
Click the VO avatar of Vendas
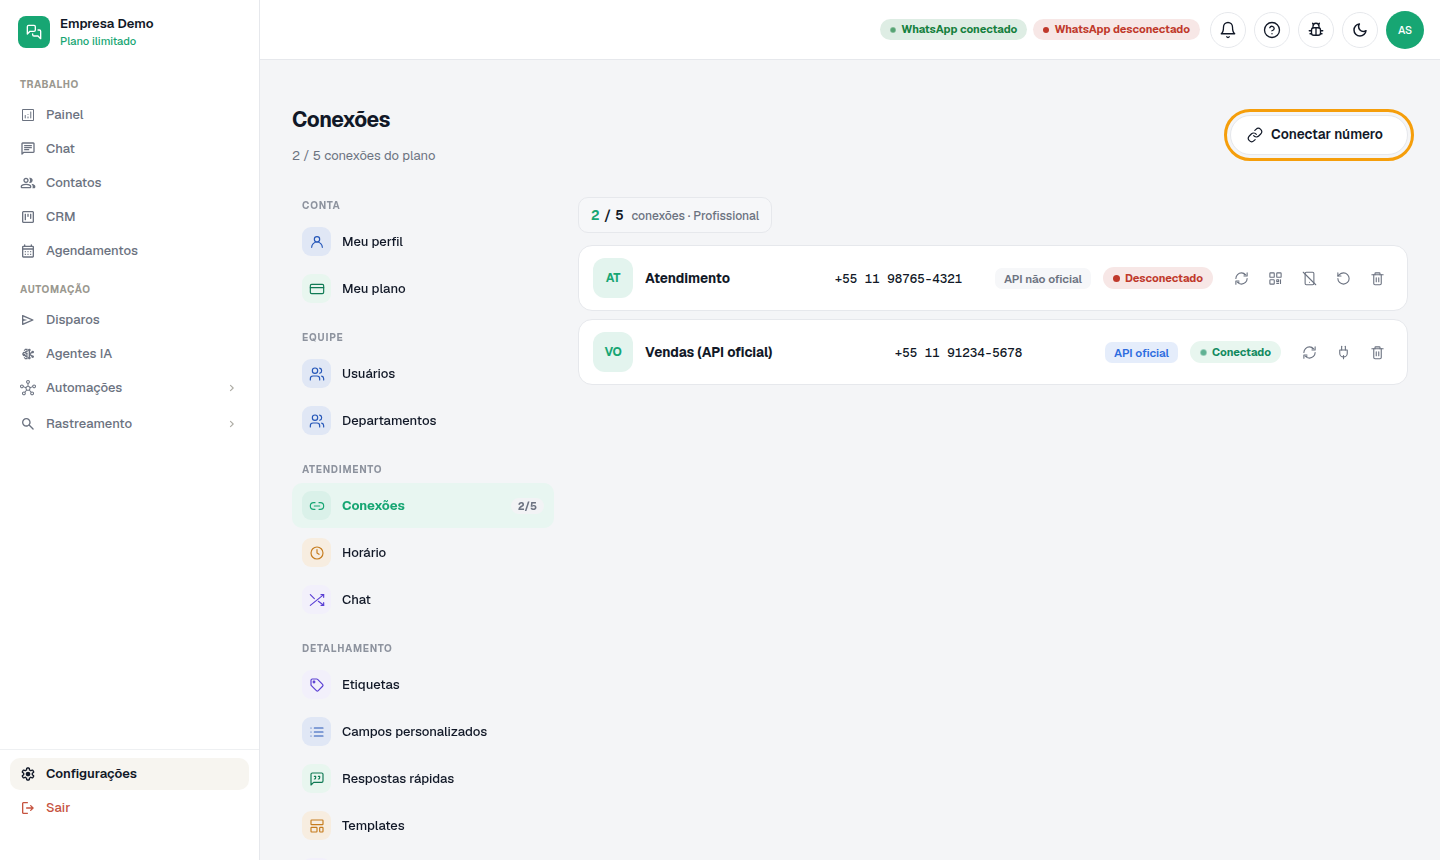[x=613, y=352]
